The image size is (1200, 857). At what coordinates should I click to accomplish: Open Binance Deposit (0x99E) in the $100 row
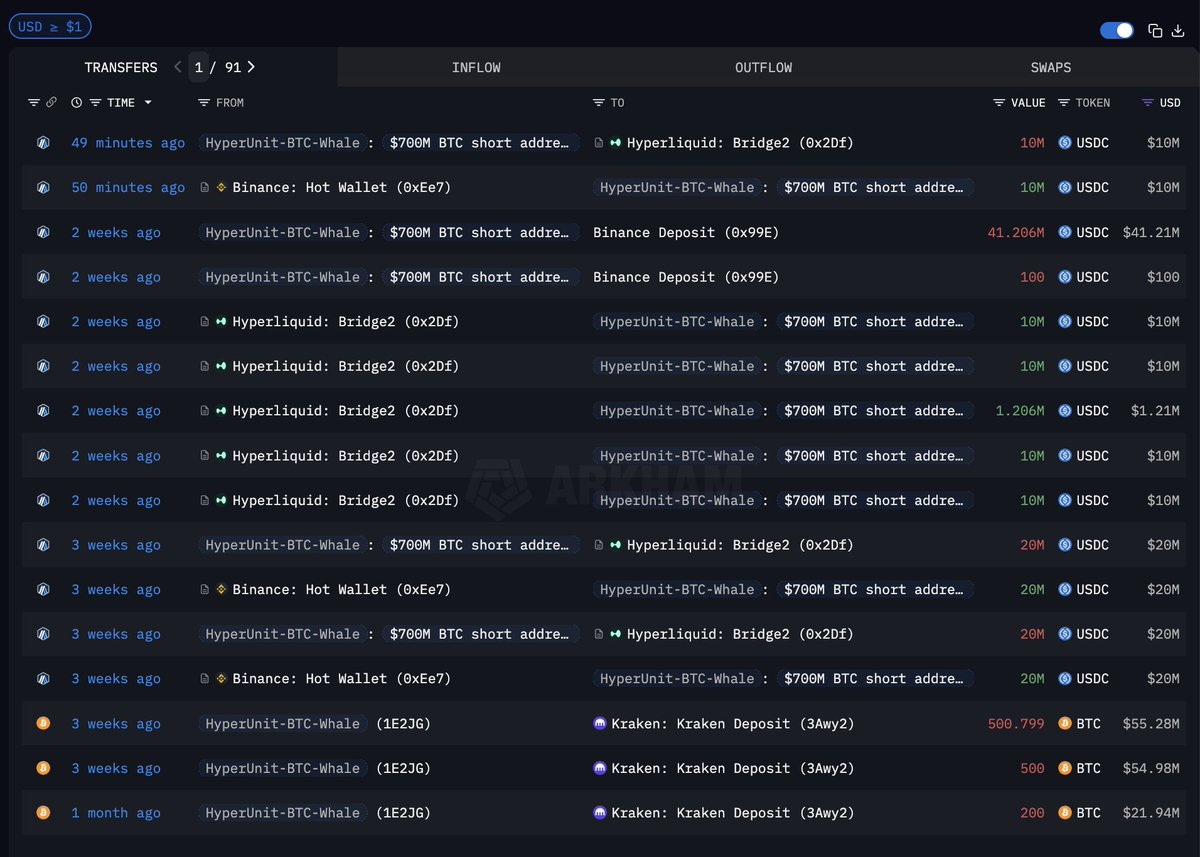tap(686, 277)
